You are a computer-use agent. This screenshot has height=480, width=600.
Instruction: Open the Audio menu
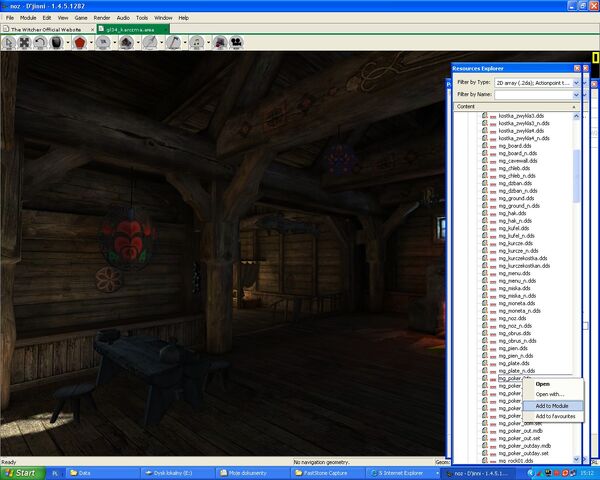coord(123,18)
